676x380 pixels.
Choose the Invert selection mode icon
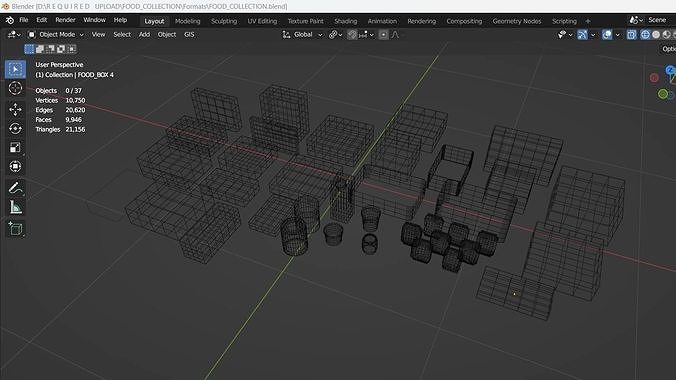(x=61, y=49)
